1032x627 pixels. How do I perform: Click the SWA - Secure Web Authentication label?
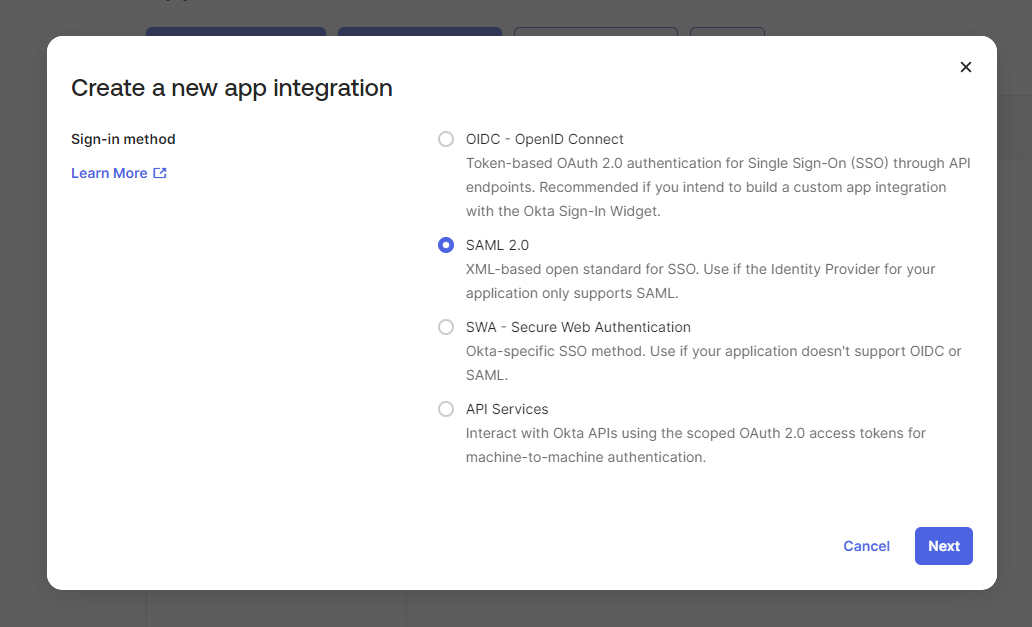(578, 327)
